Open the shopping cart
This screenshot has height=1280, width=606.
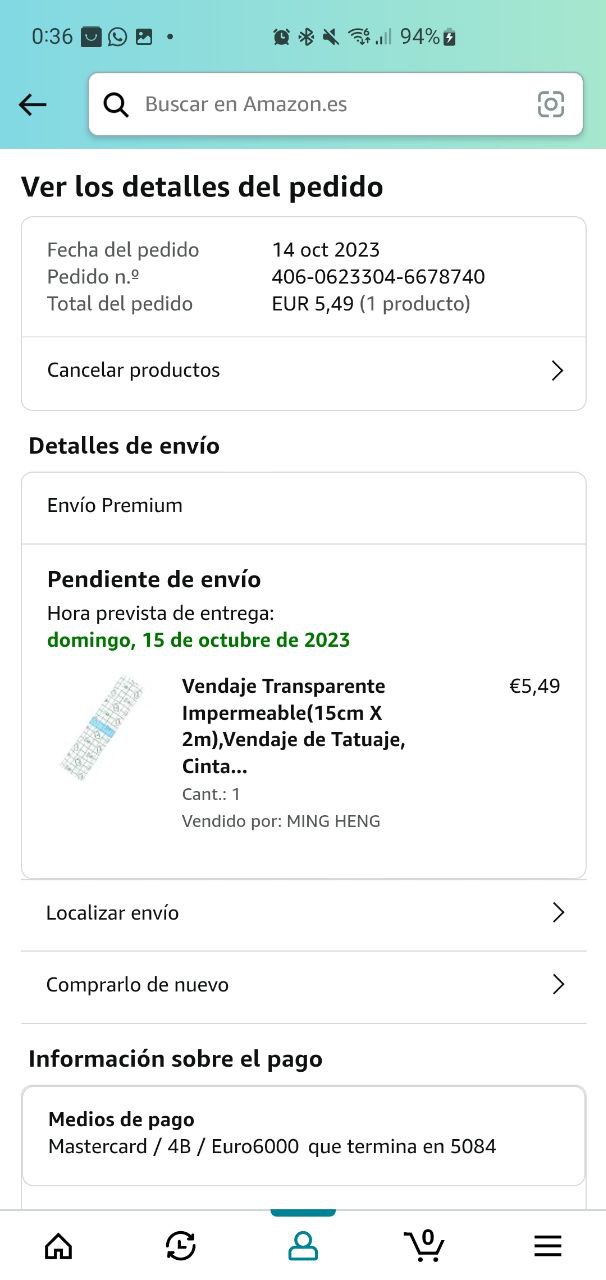[424, 1244]
